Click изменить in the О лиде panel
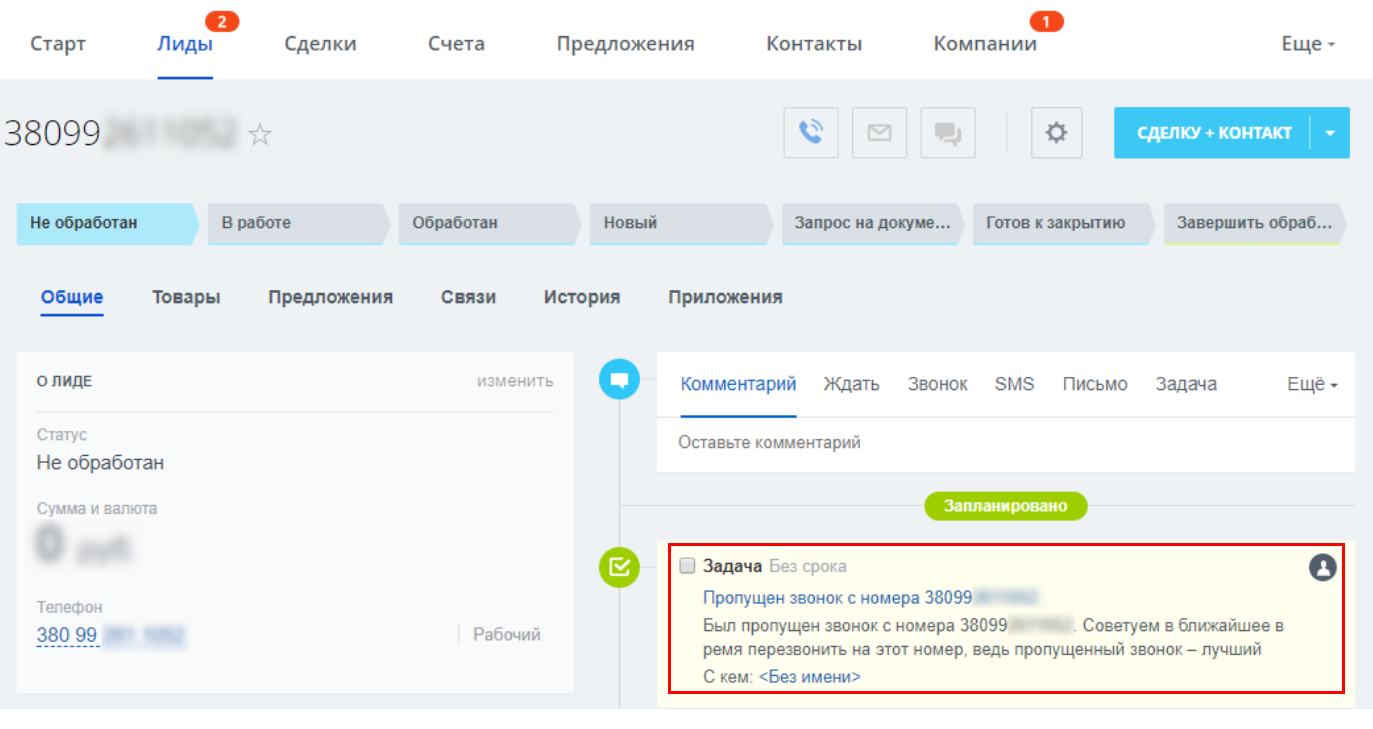Image resolution: width=1373 pixels, height=729 pixels. pos(514,381)
